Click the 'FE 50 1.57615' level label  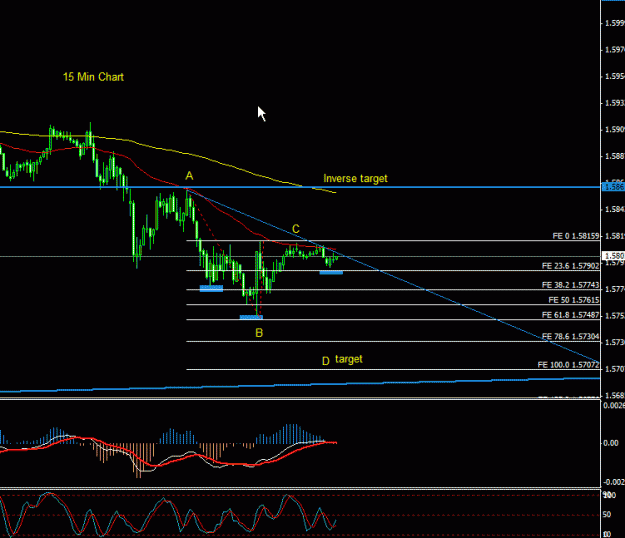574,300
